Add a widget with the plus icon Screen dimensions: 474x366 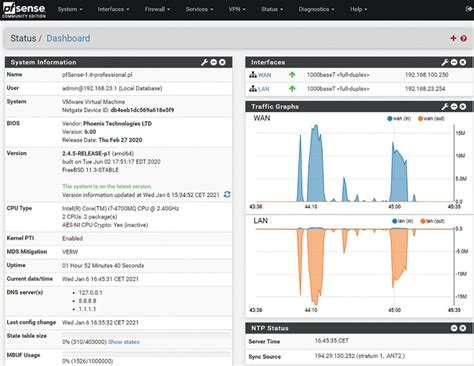click(x=453, y=38)
